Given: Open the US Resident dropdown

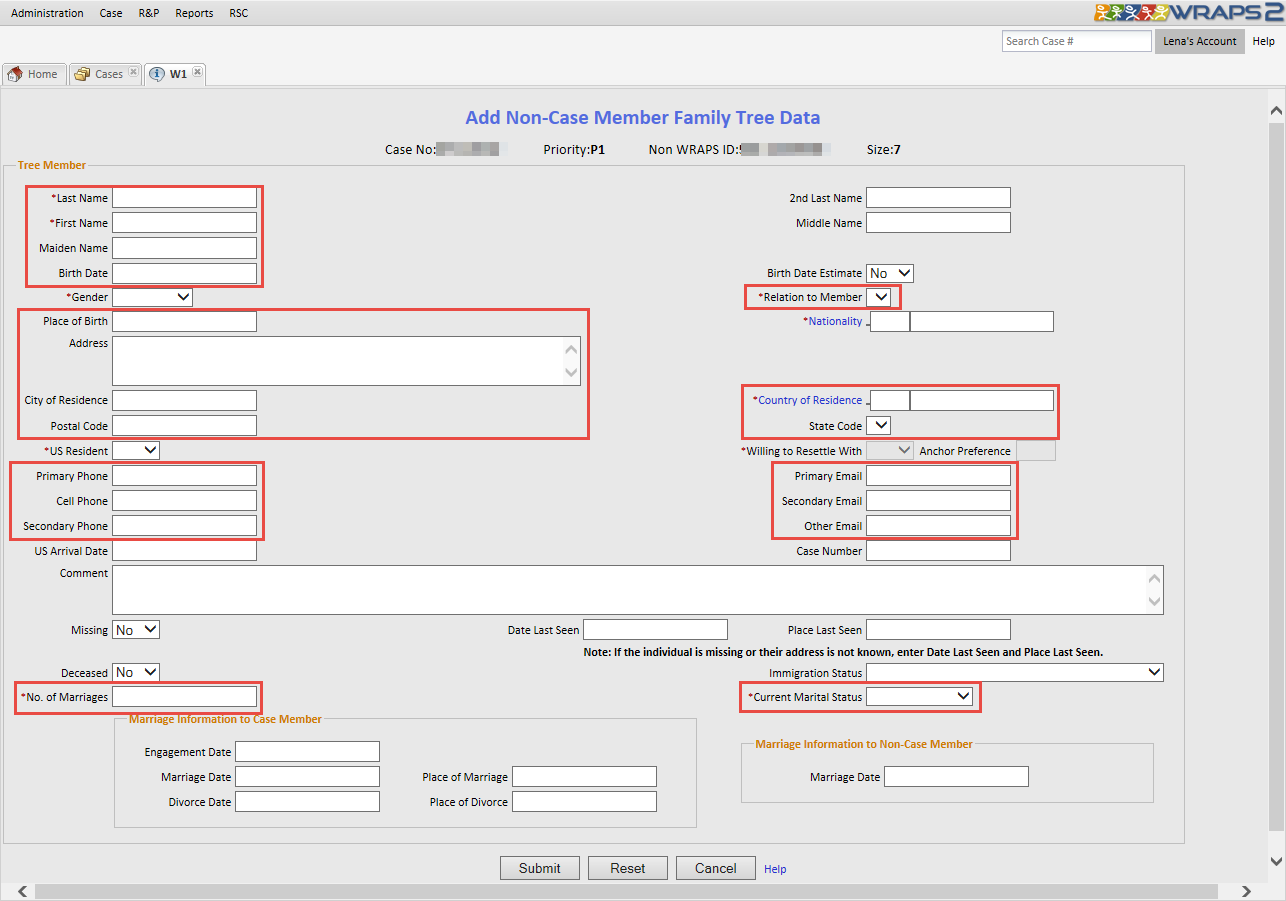Looking at the screenshot, I should point(136,450).
